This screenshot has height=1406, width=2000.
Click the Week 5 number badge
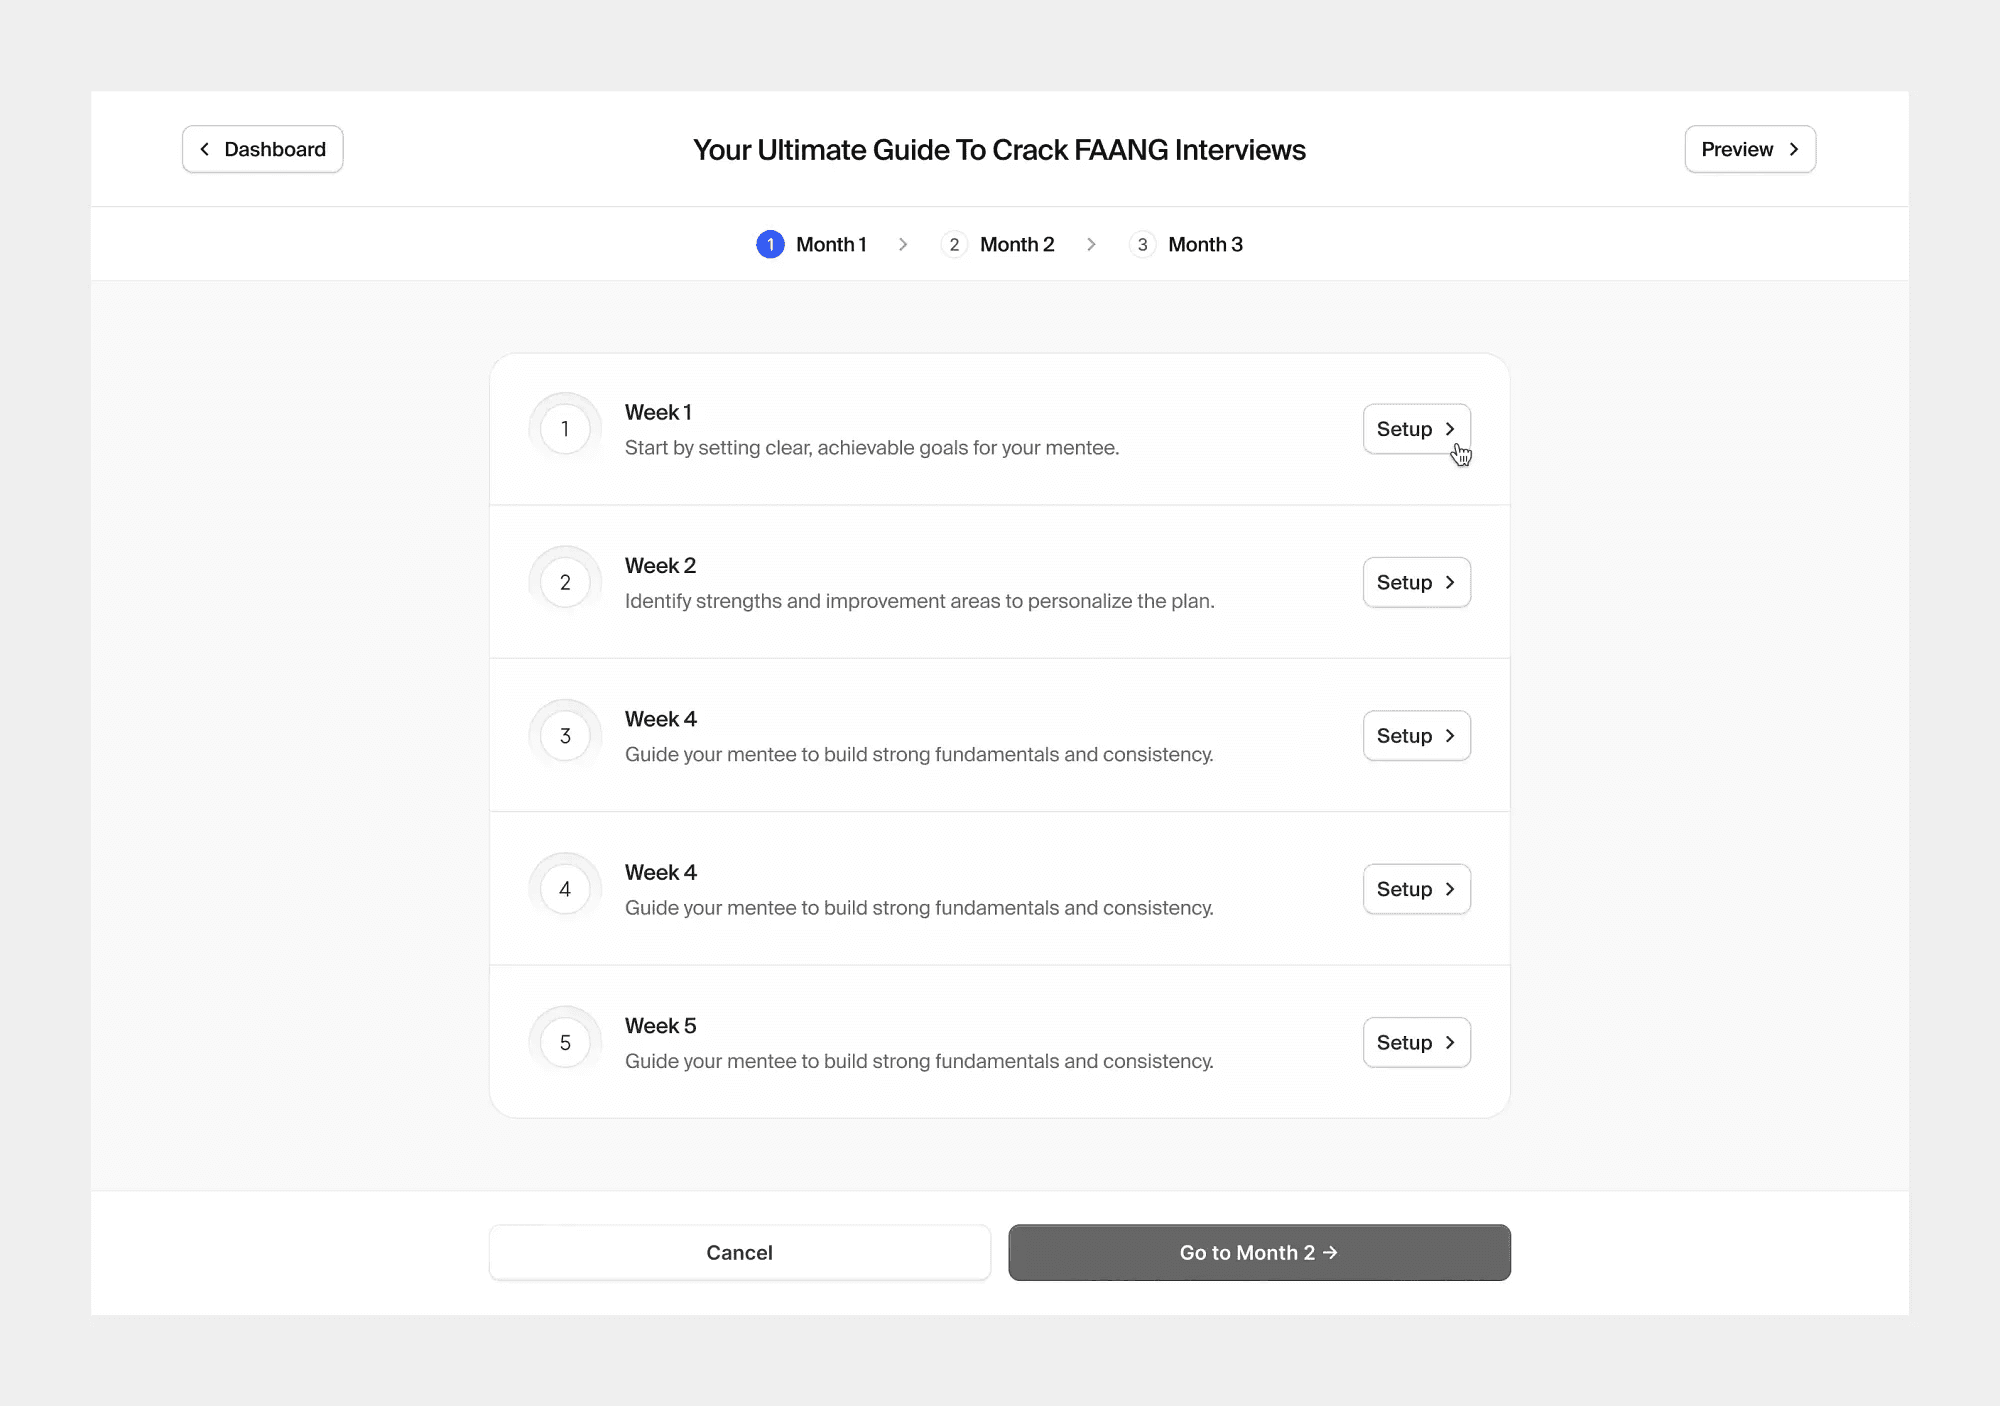point(565,1042)
